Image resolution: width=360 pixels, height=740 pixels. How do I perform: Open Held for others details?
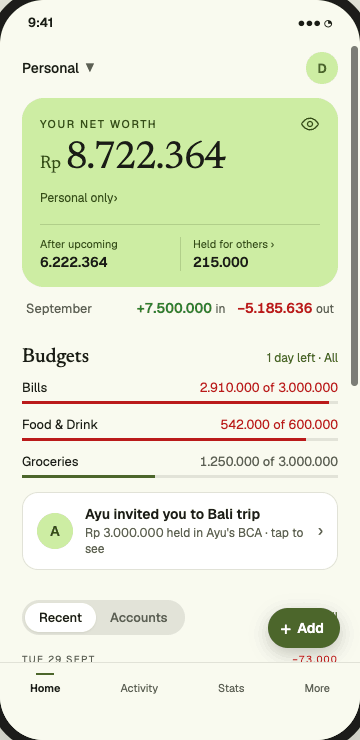[234, 244]
